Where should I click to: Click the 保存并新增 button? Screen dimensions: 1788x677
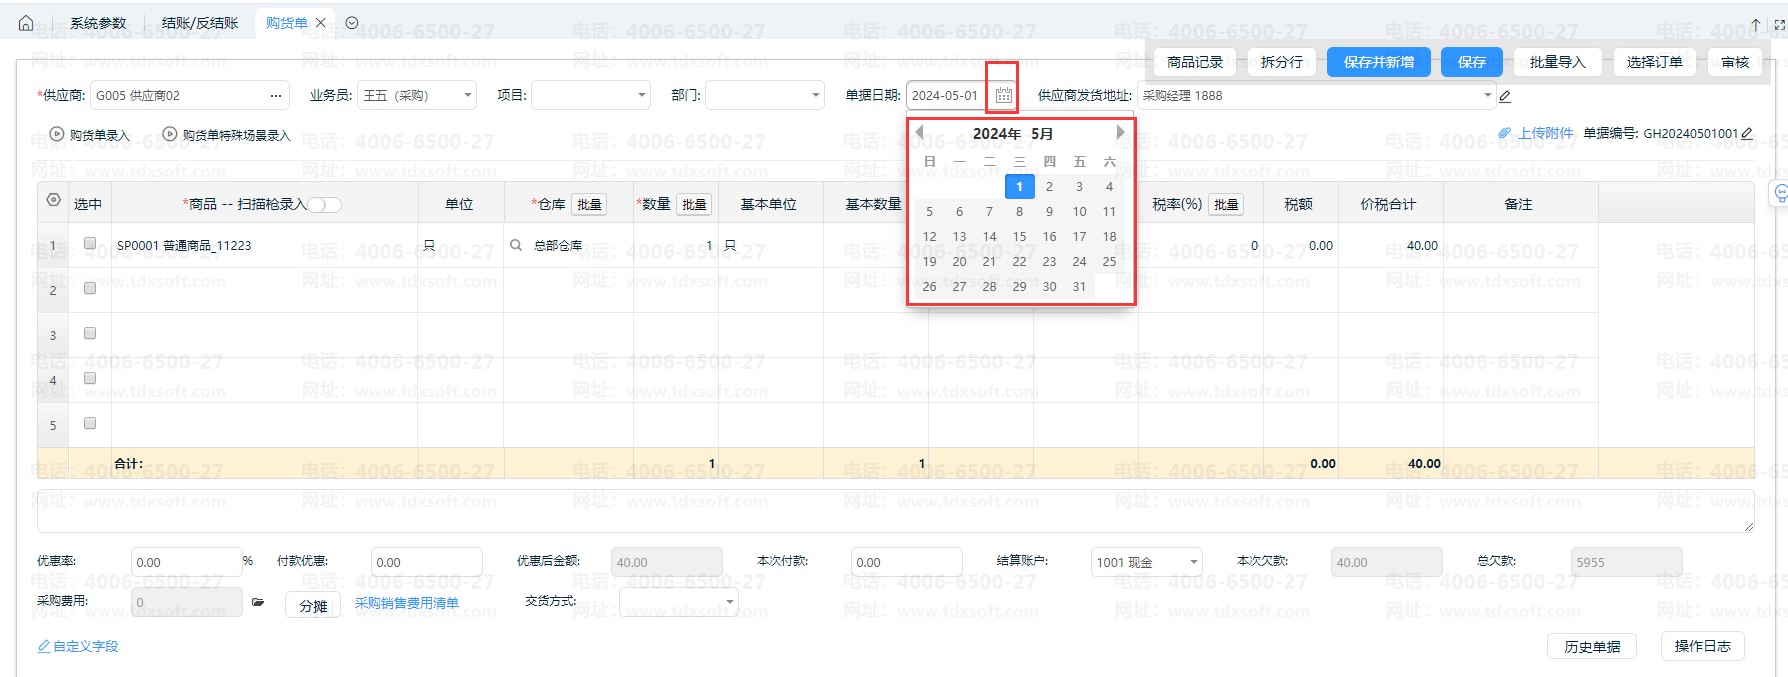click(x=1378, y=62)
